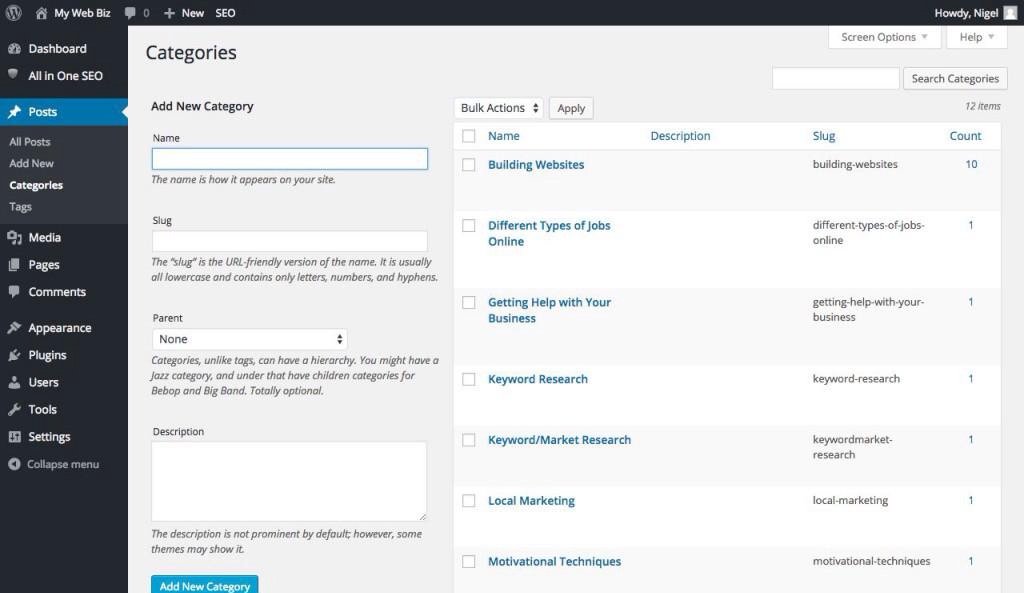1024x593 pixels.
Task: Tick the Local Marketing checkbox
Action: pos(468,501)
